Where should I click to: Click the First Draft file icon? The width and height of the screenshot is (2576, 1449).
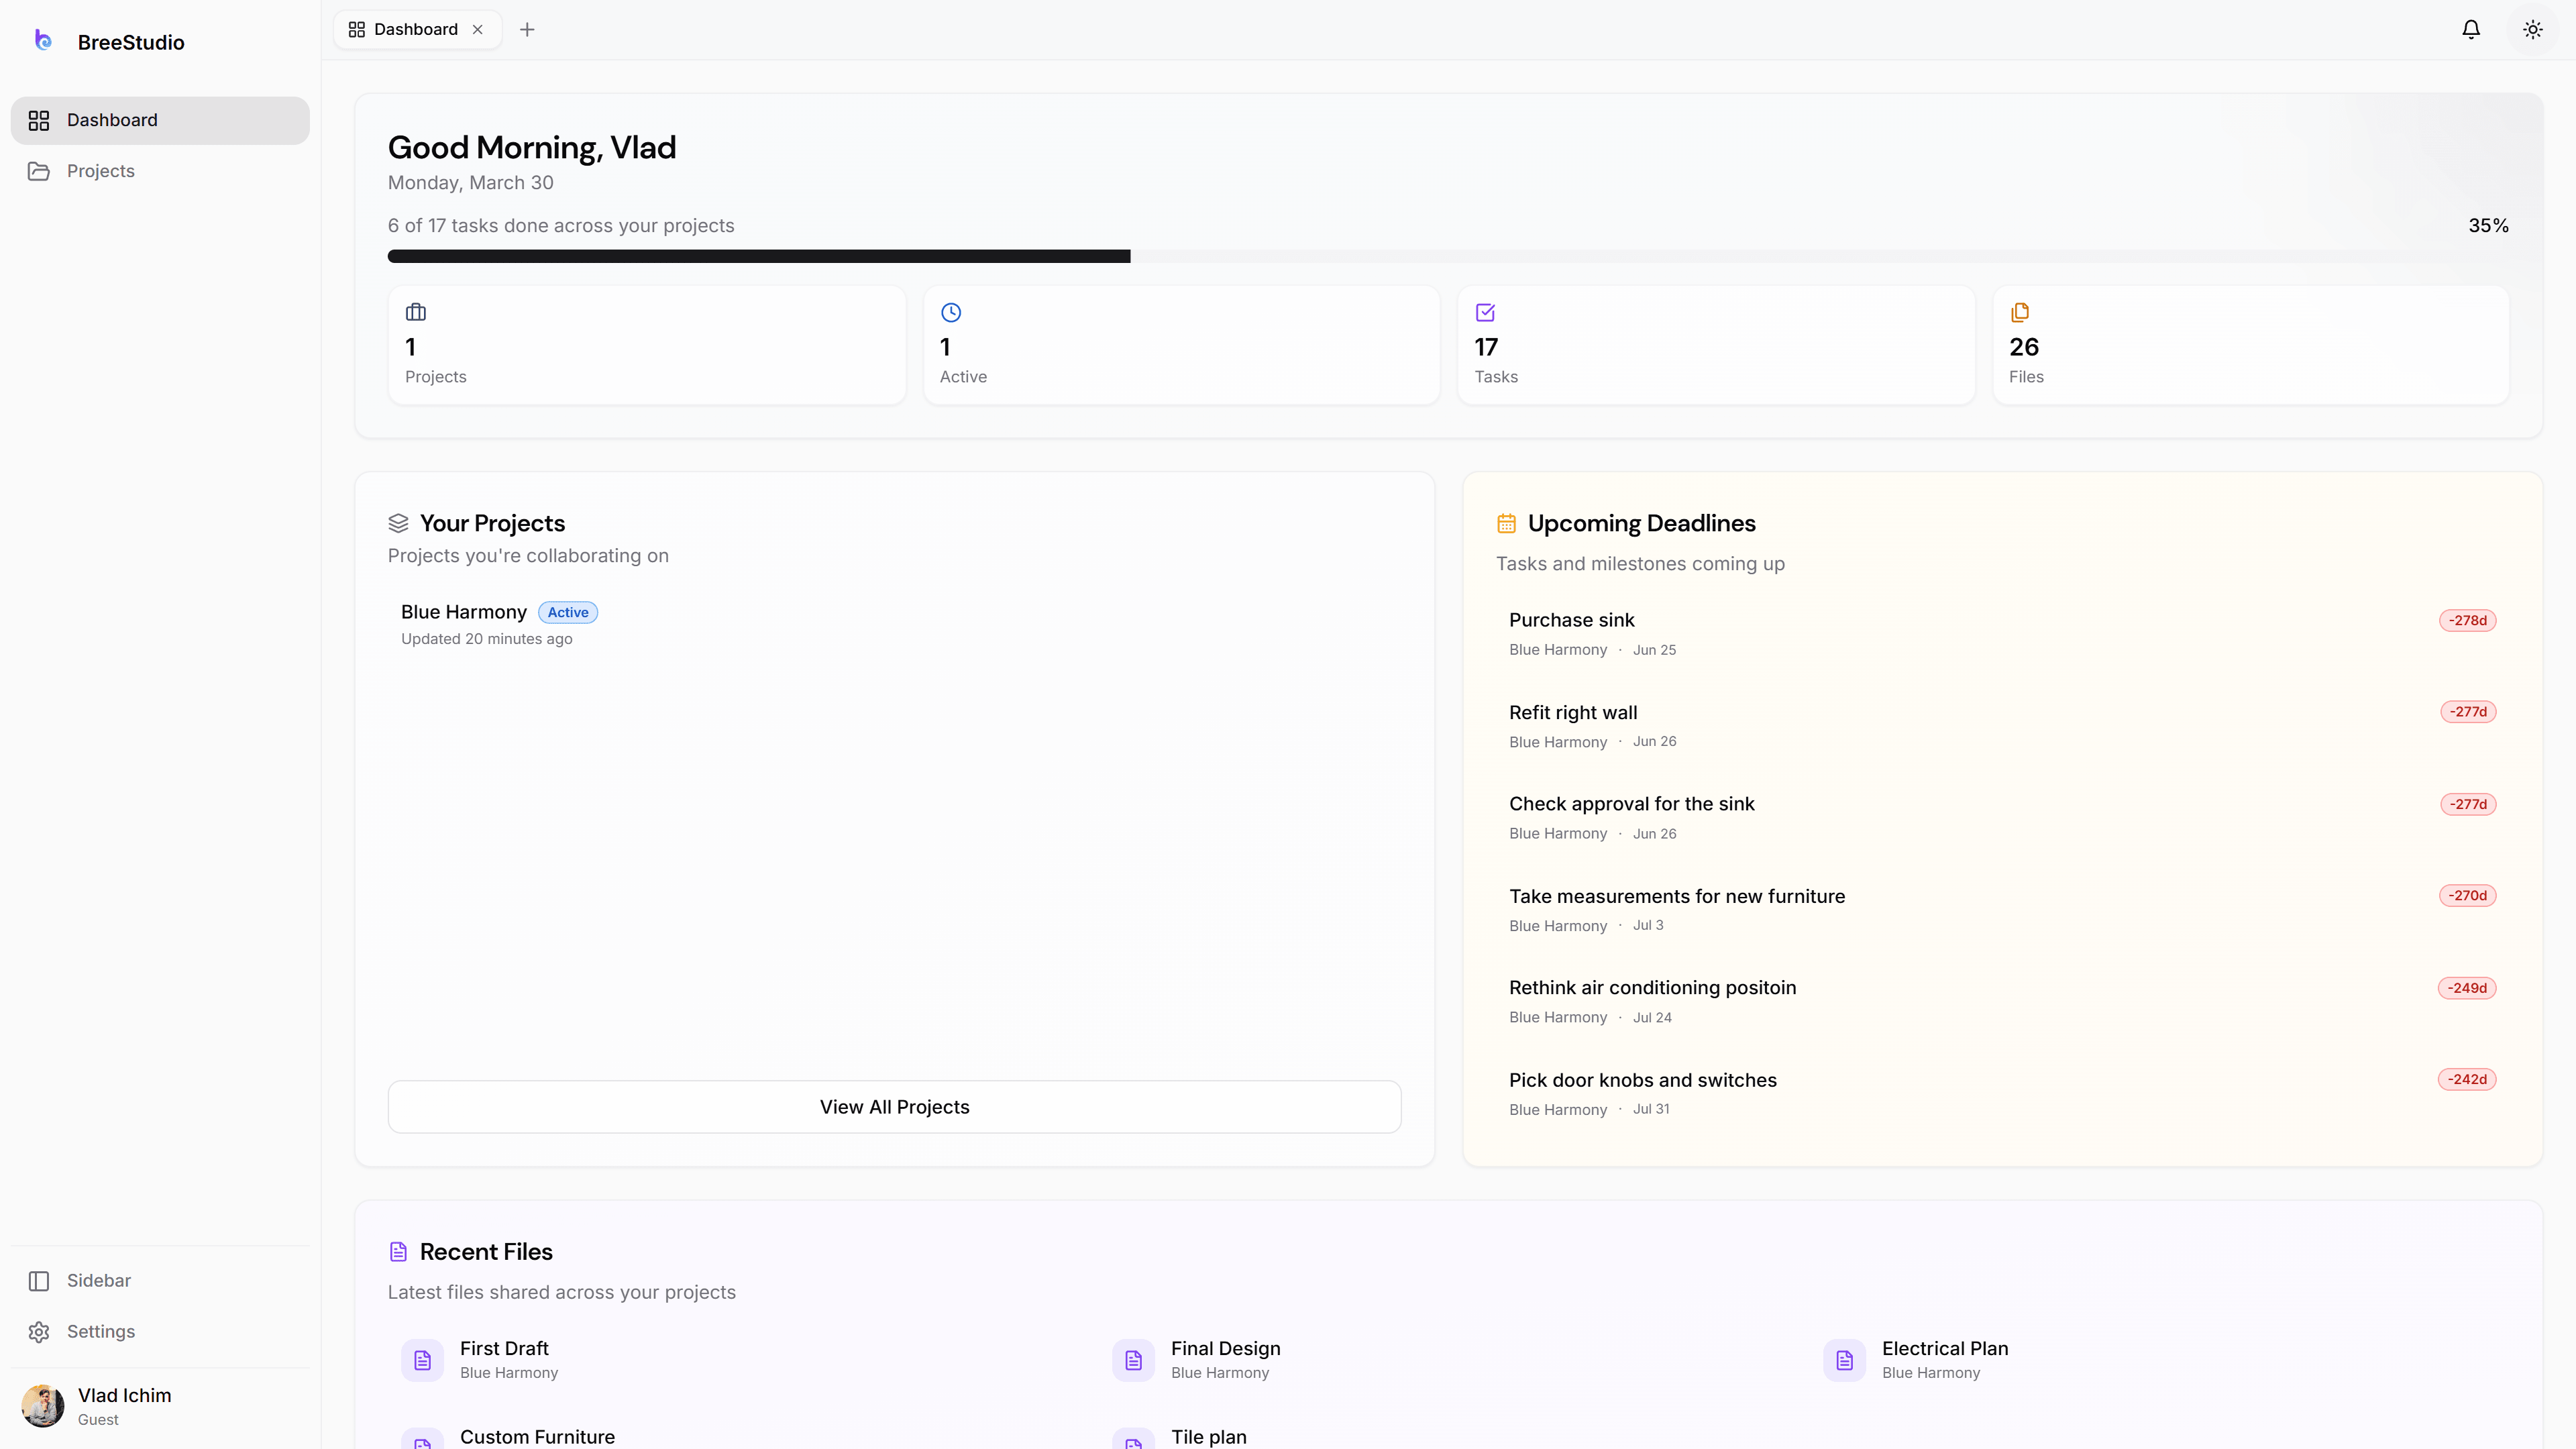(x=422, y=1361)
